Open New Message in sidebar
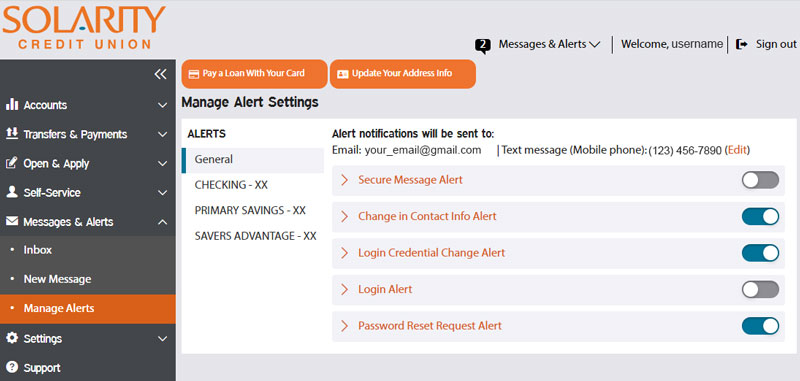This screenshot has height=381, width=800. (88, 279)
